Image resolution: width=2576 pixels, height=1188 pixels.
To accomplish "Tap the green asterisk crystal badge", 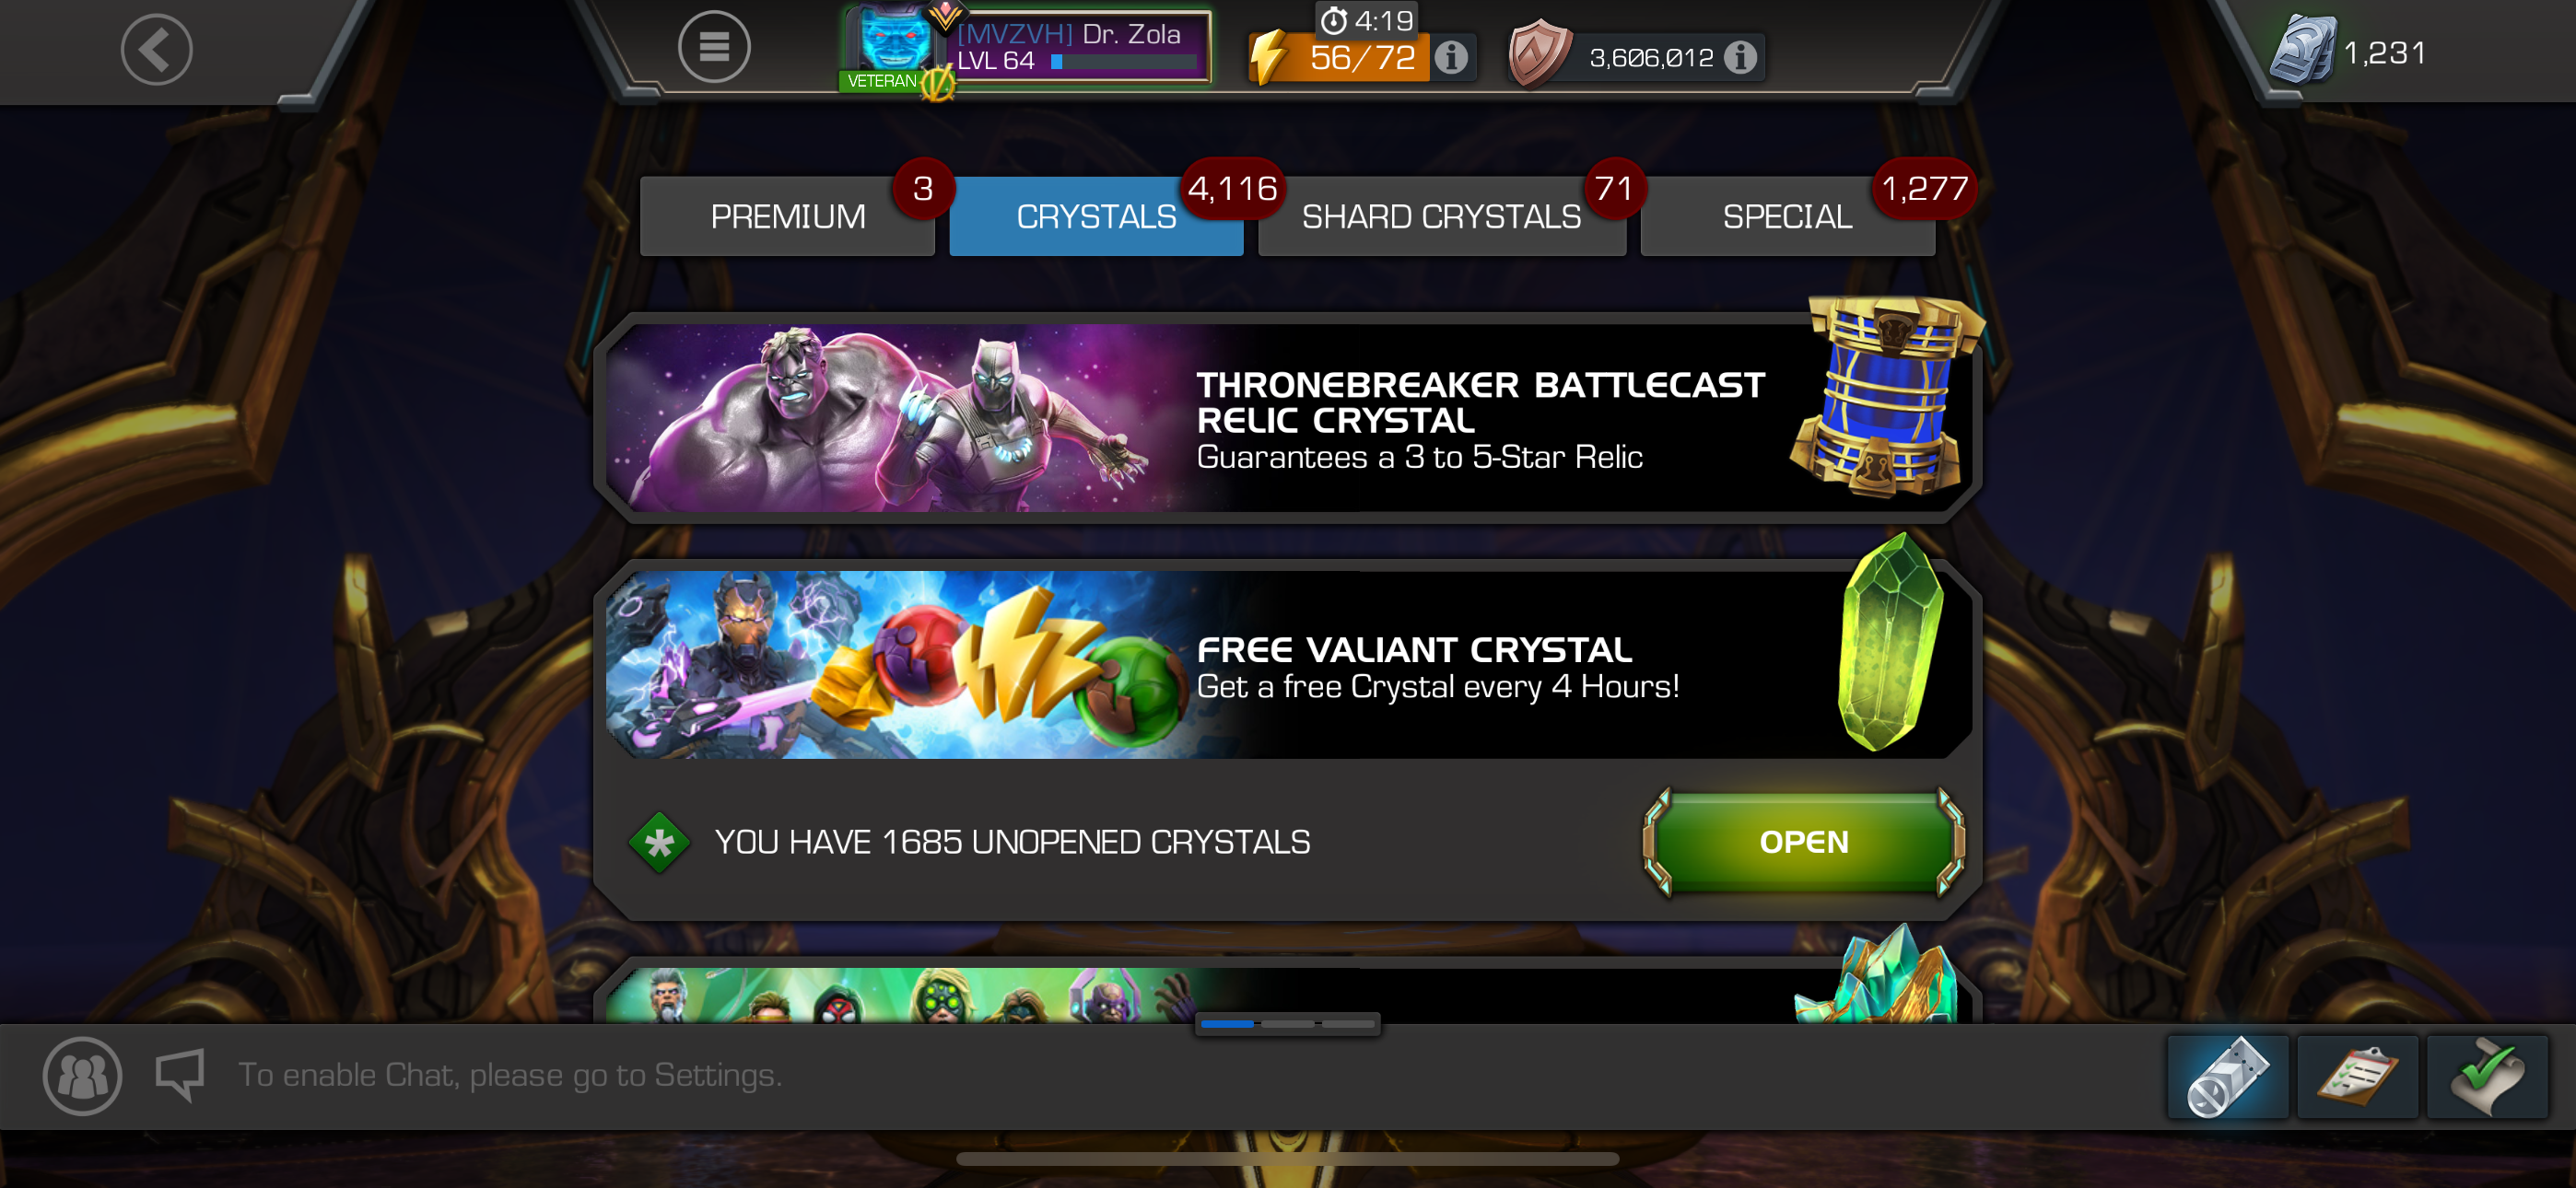I will (659, 843).
